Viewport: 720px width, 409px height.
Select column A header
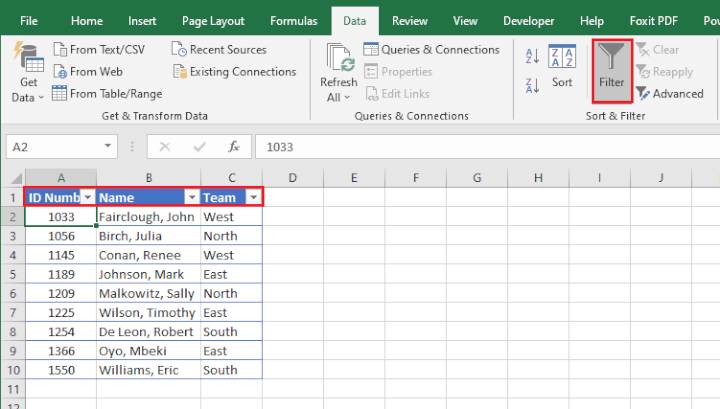[x=61, y=178]
